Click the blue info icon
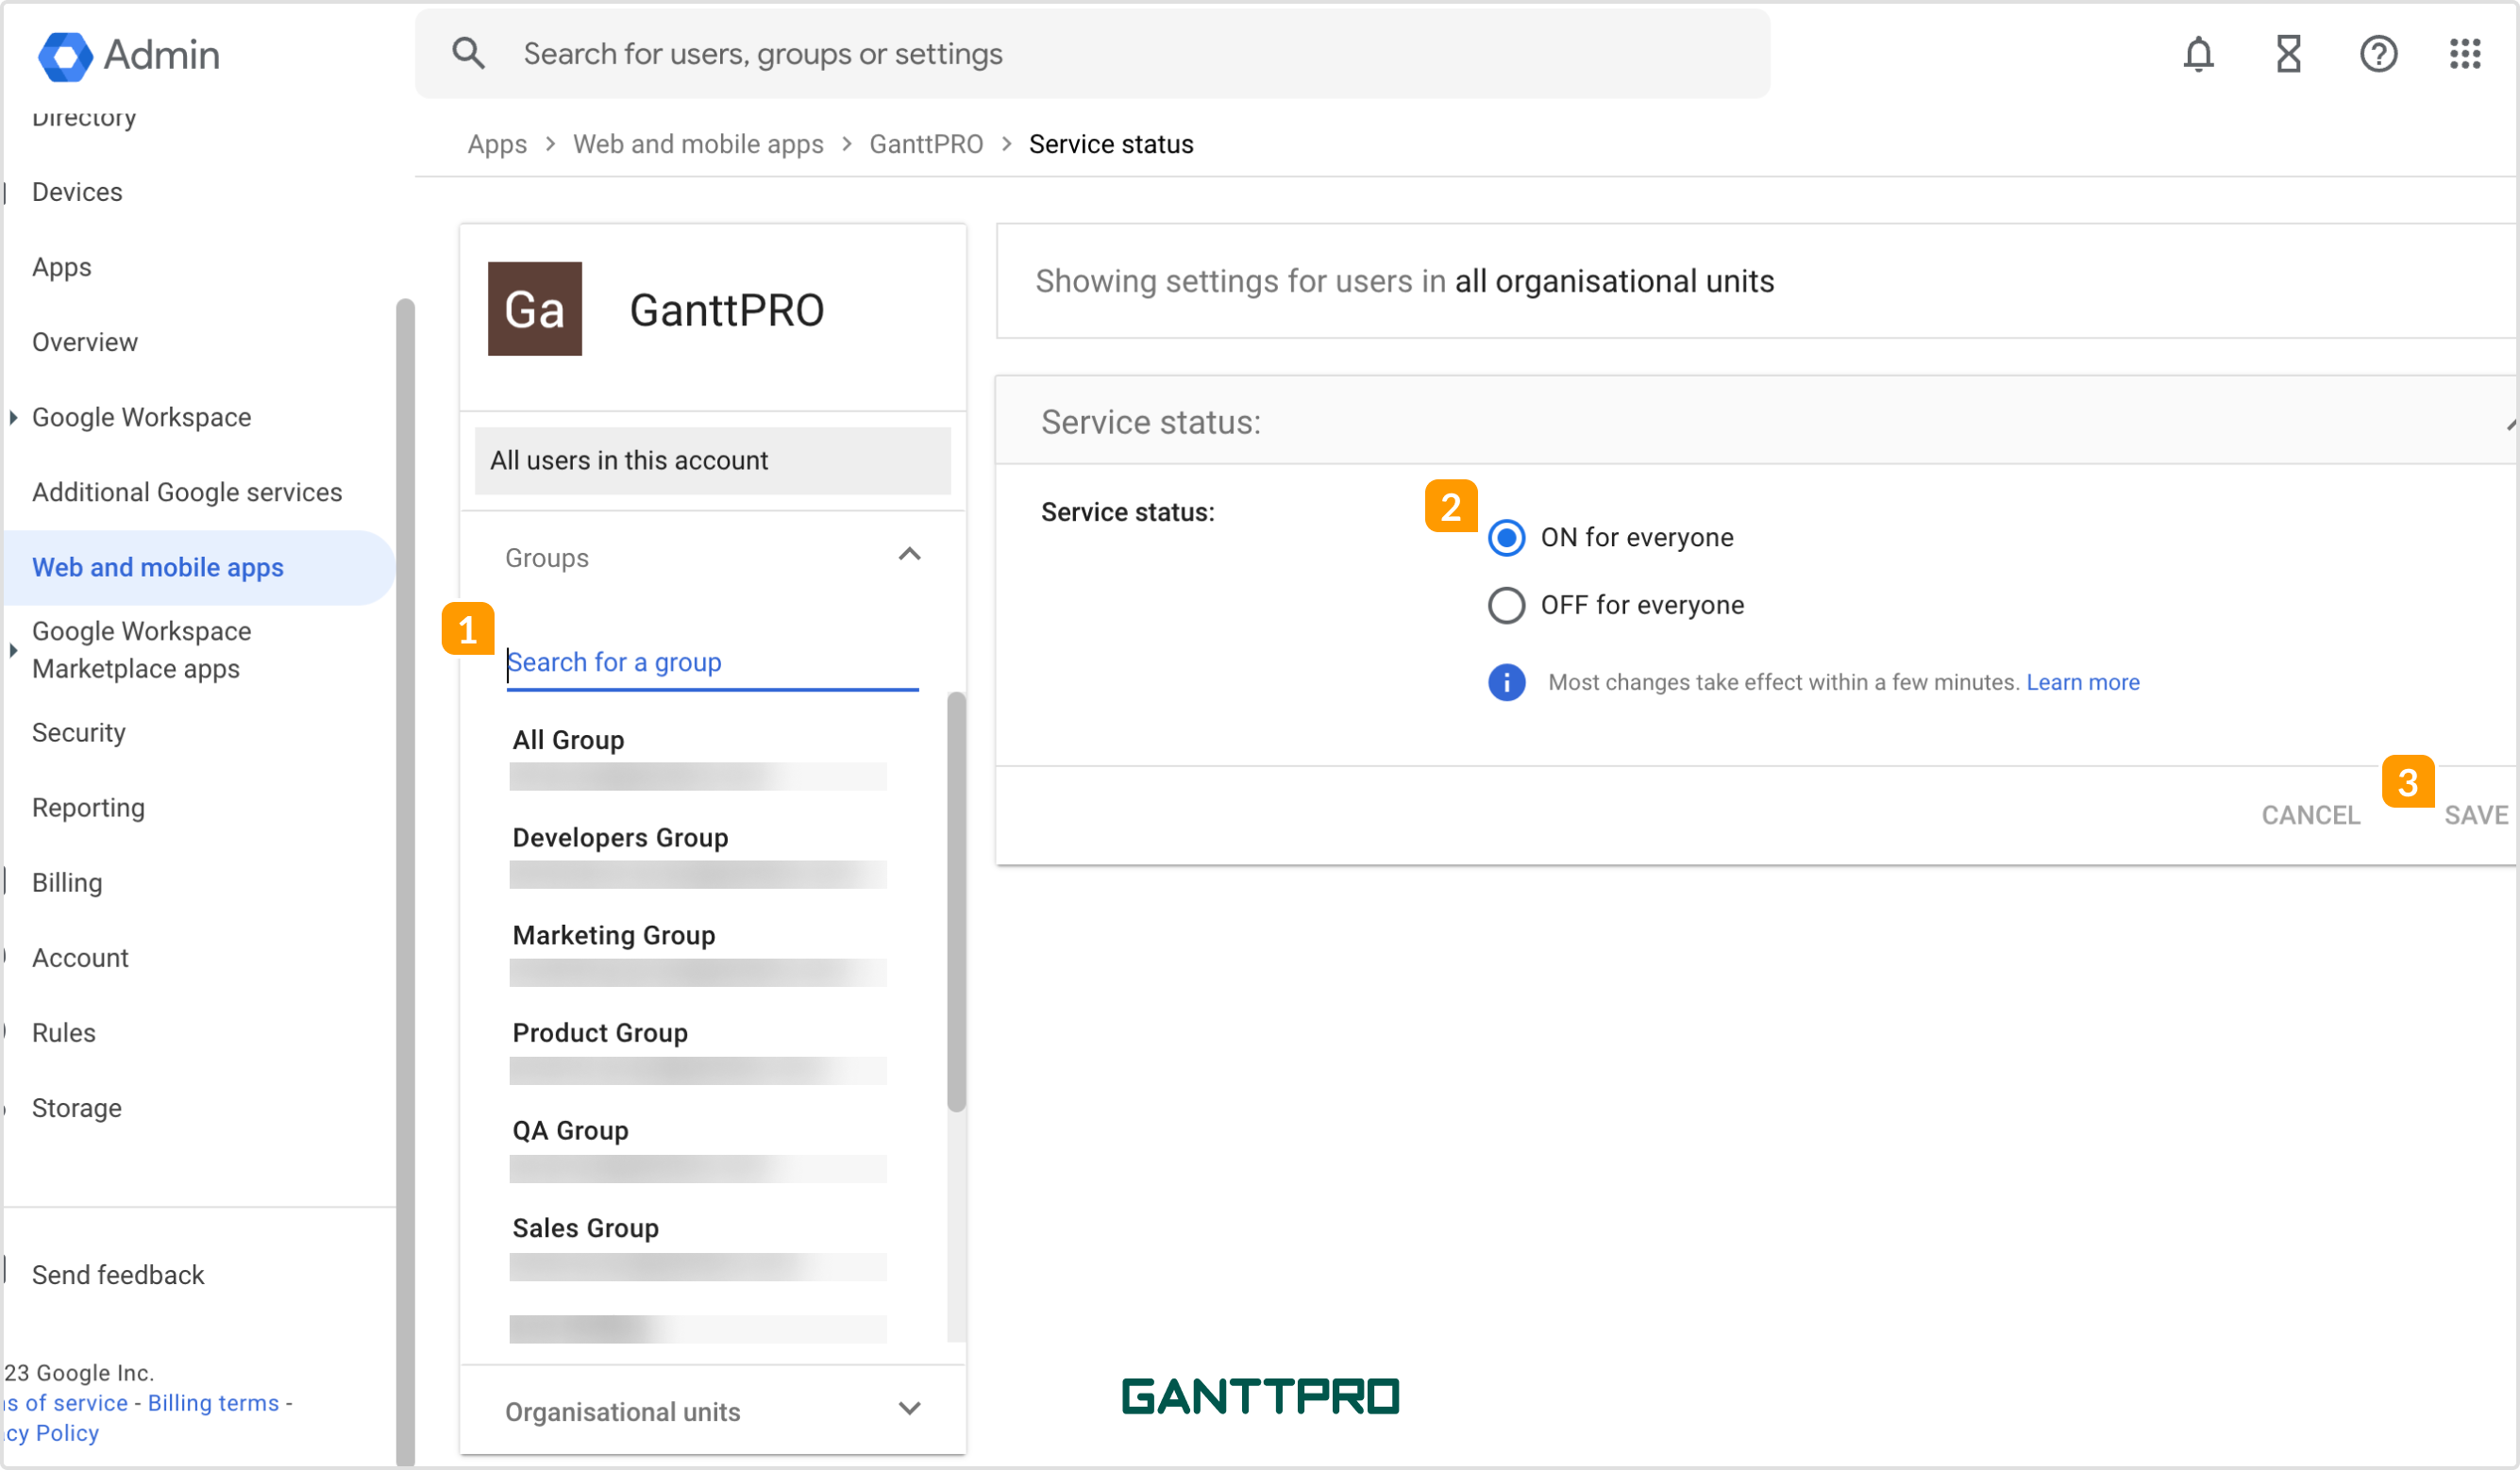Screen dimensions: 2520x1470 1506,683
